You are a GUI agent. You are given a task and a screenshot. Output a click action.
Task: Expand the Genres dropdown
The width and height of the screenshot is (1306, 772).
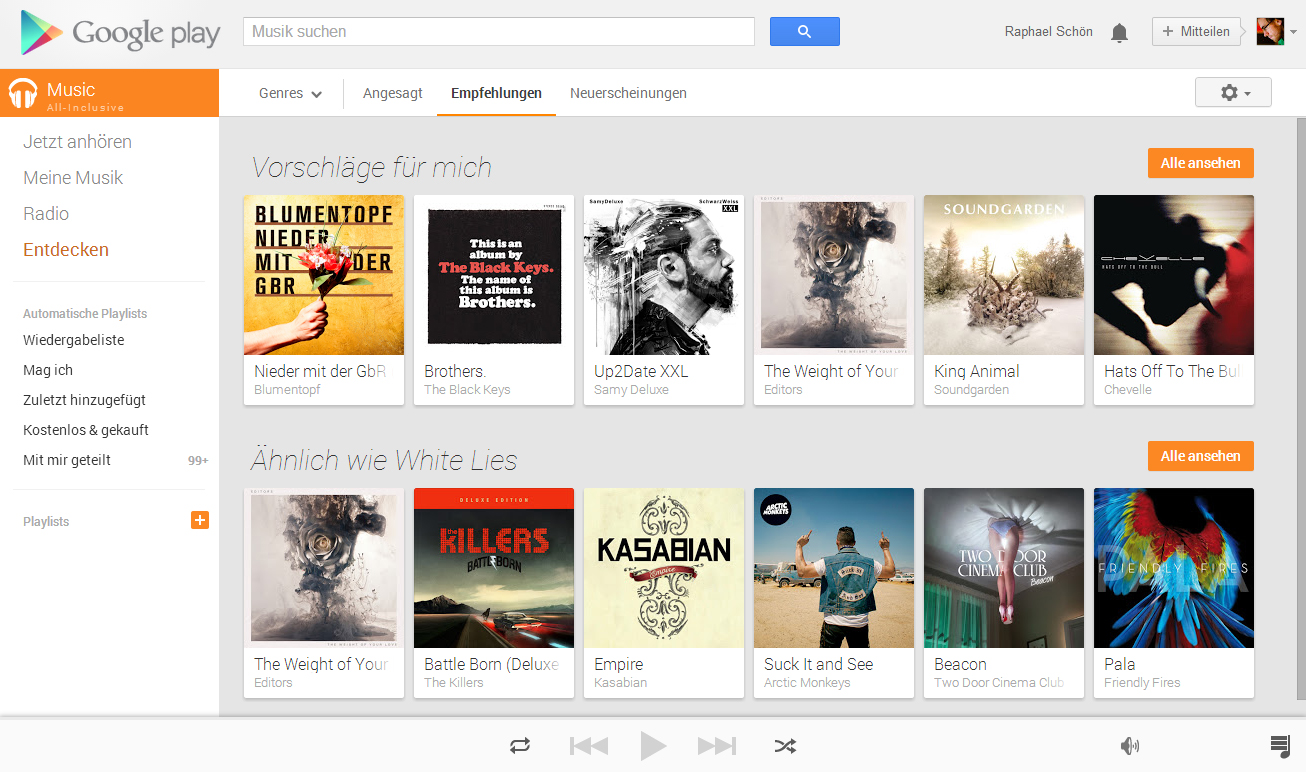coord(290,93)
